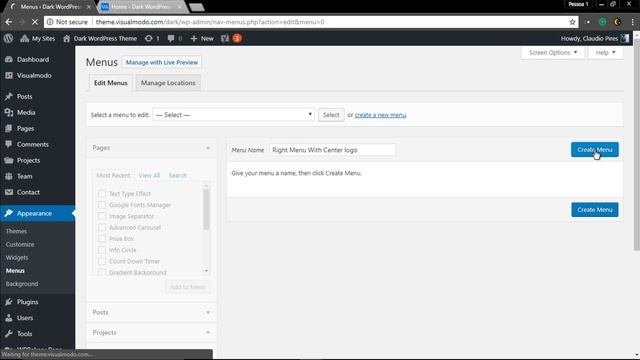Switch to the Home - Dark WordPress browser tab
The width and height of the screenshot is (640, 360).
pyautogui.click(x=141, y=7)
